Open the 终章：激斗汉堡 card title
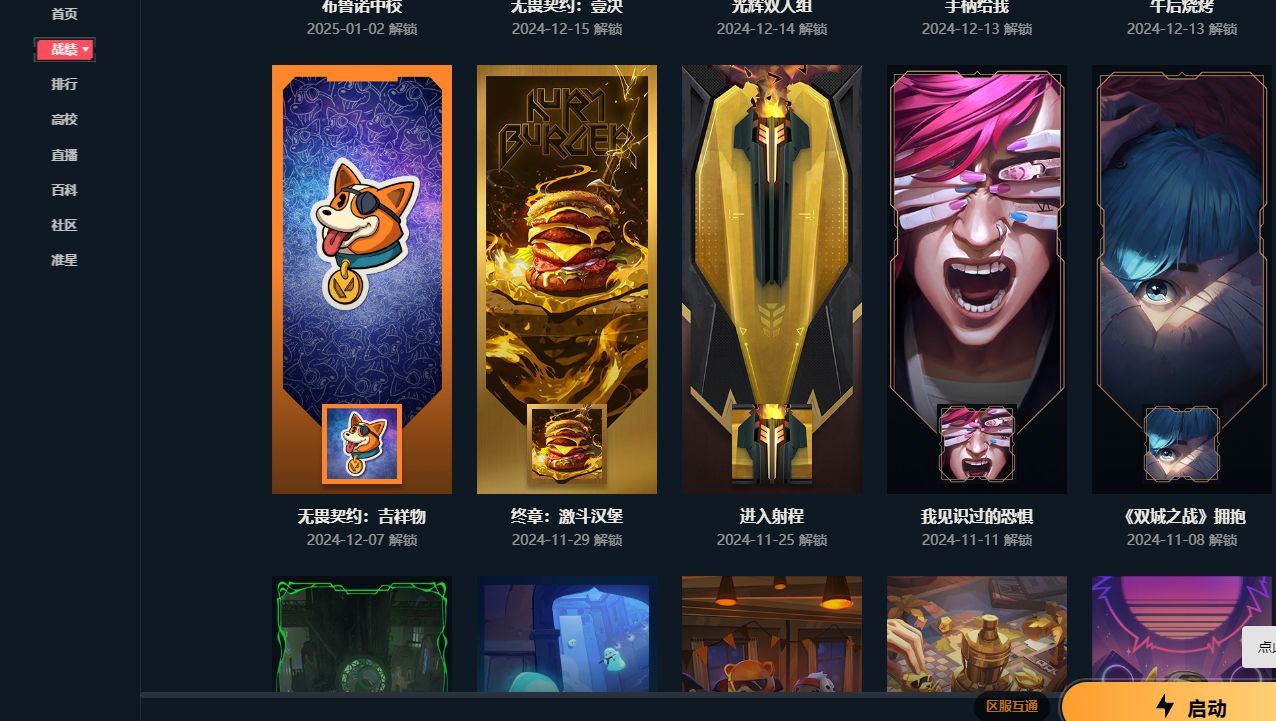Screen dimensions: 1276x721 click(567, 516)
